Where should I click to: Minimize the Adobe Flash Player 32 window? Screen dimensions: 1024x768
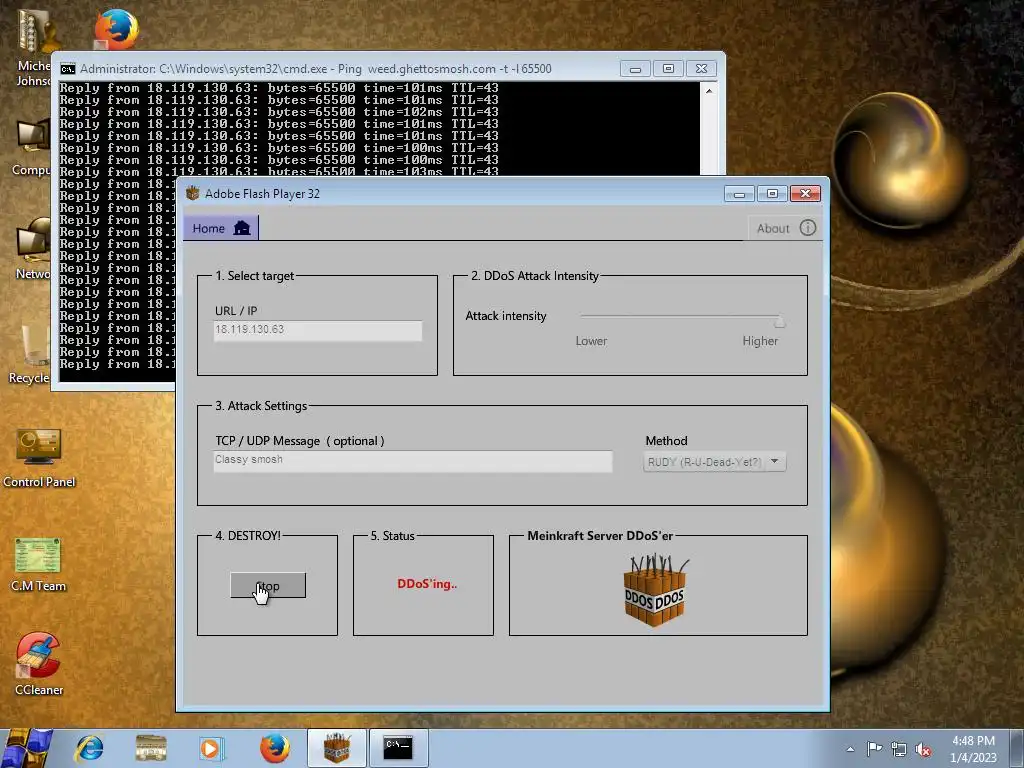pos(739,193)
